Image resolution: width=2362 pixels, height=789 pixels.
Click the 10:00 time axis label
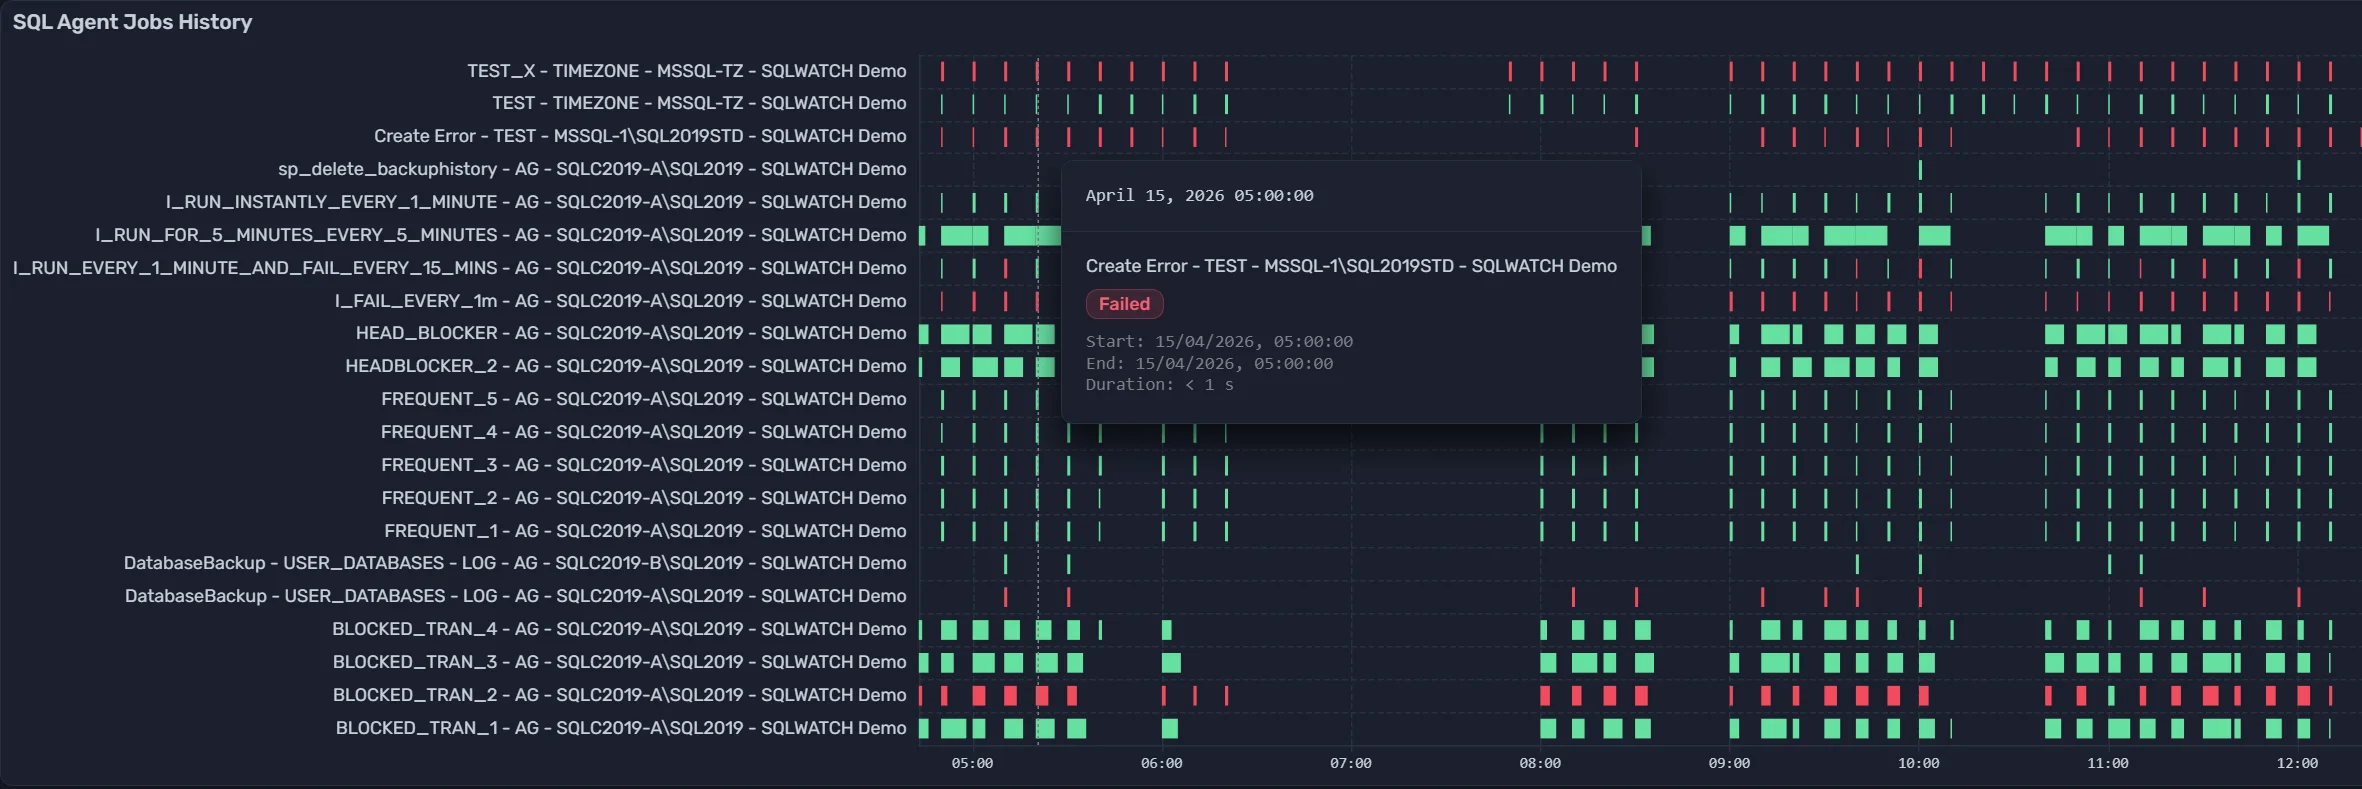1918,763
